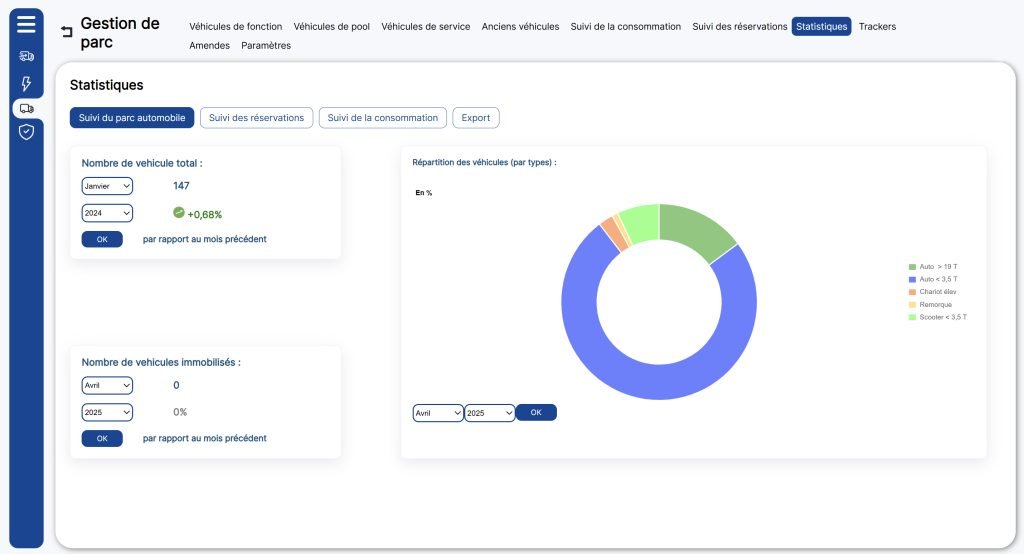This screenshot has height=554, width=1024.
Task: Click the +0,68% variation value
Action: click(204, 214)
